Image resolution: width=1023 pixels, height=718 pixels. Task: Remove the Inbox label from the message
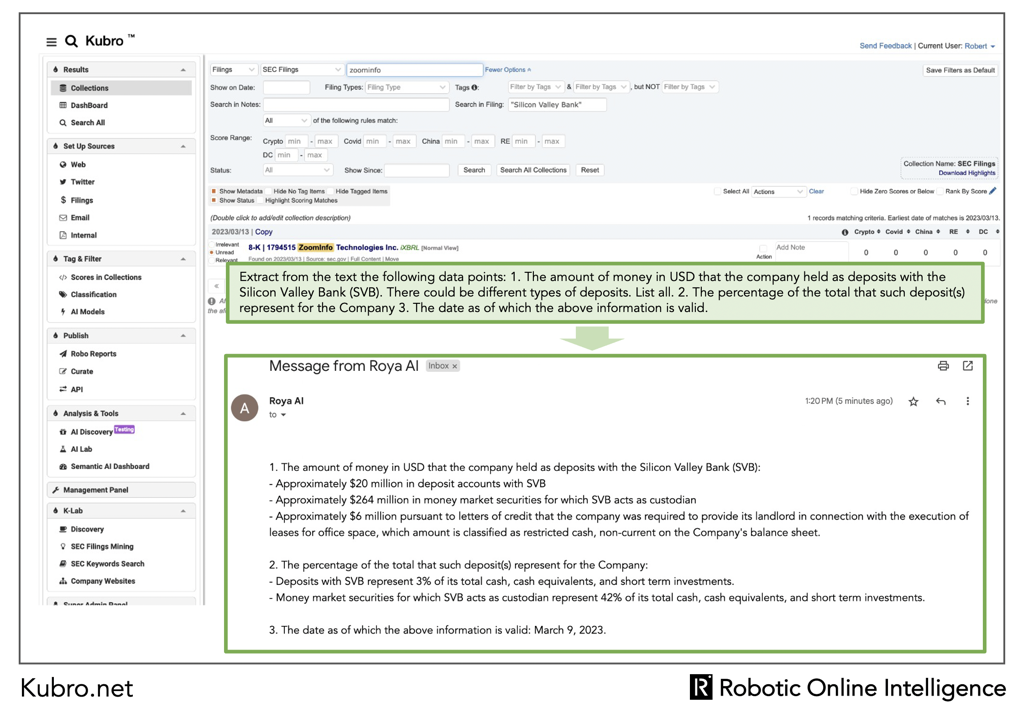pos(455,366)
